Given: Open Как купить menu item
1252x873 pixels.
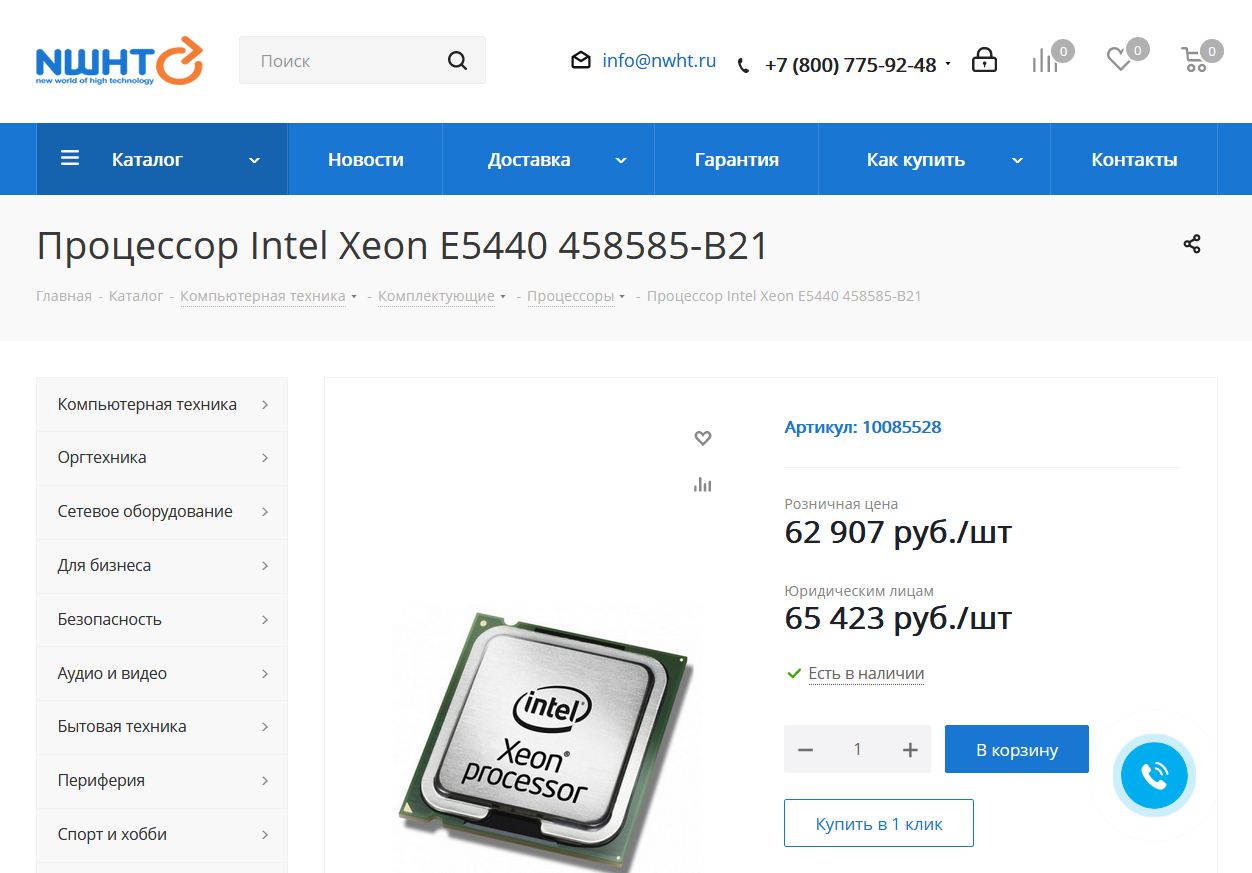Looking at the screenshot, I should coord(915,159).
